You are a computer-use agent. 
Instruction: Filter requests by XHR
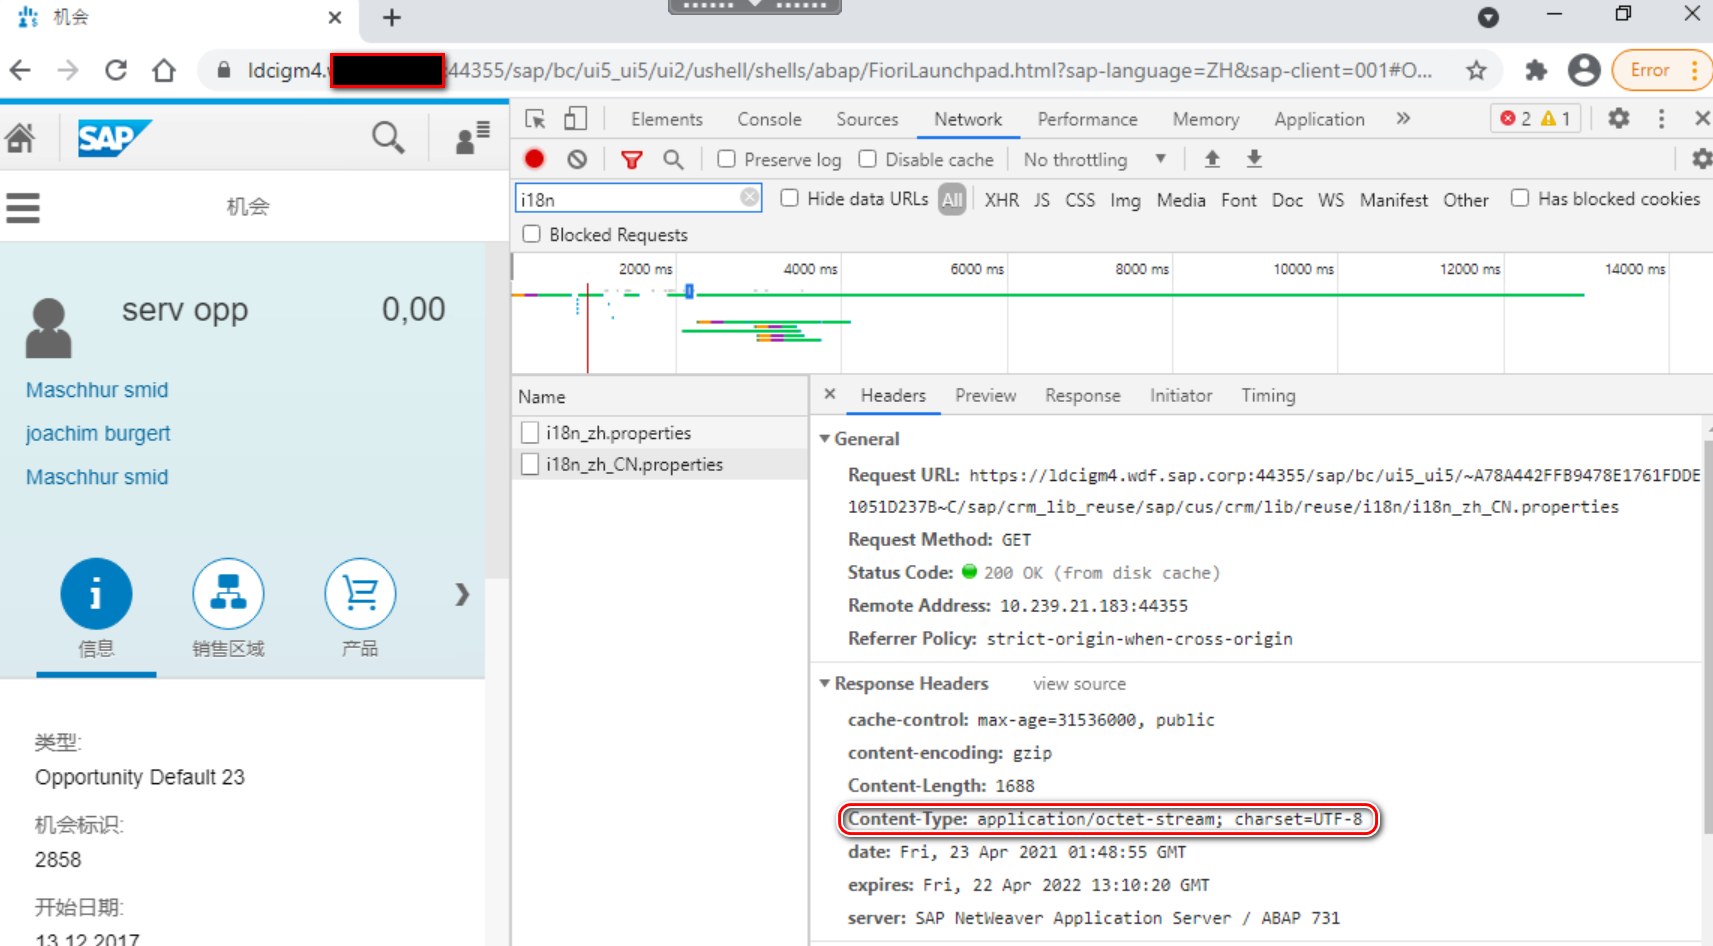1001,200
